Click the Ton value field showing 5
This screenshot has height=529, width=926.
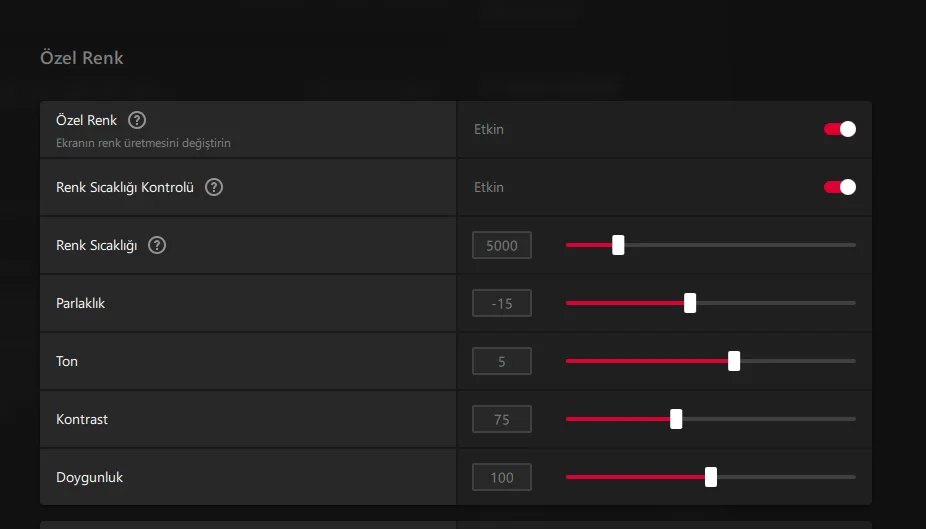[x=502, y=361]
